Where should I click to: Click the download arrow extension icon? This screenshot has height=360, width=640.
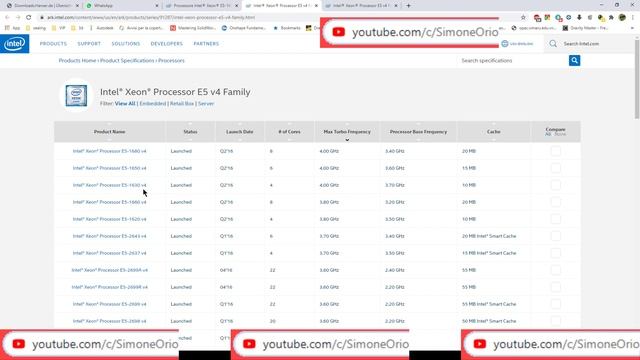[579, 18]
